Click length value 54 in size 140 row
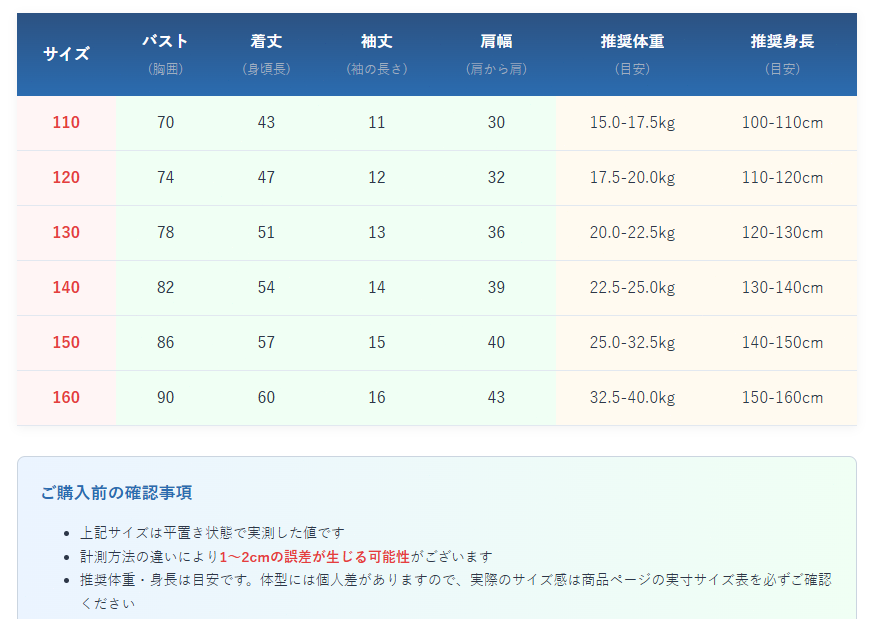Image resolution: width=870 pixels, height=619 pixels. click(266, 287)
